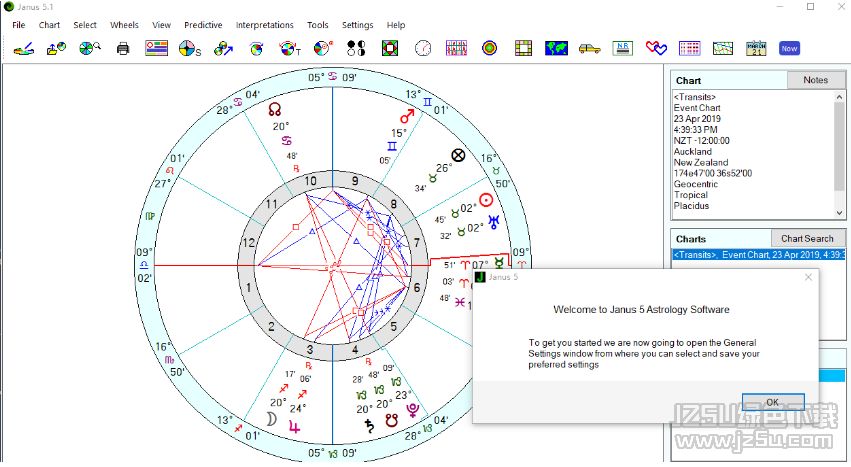Click the 'Placidus' house system text
The width and height of the screenshot is (851, 467).
691,206
